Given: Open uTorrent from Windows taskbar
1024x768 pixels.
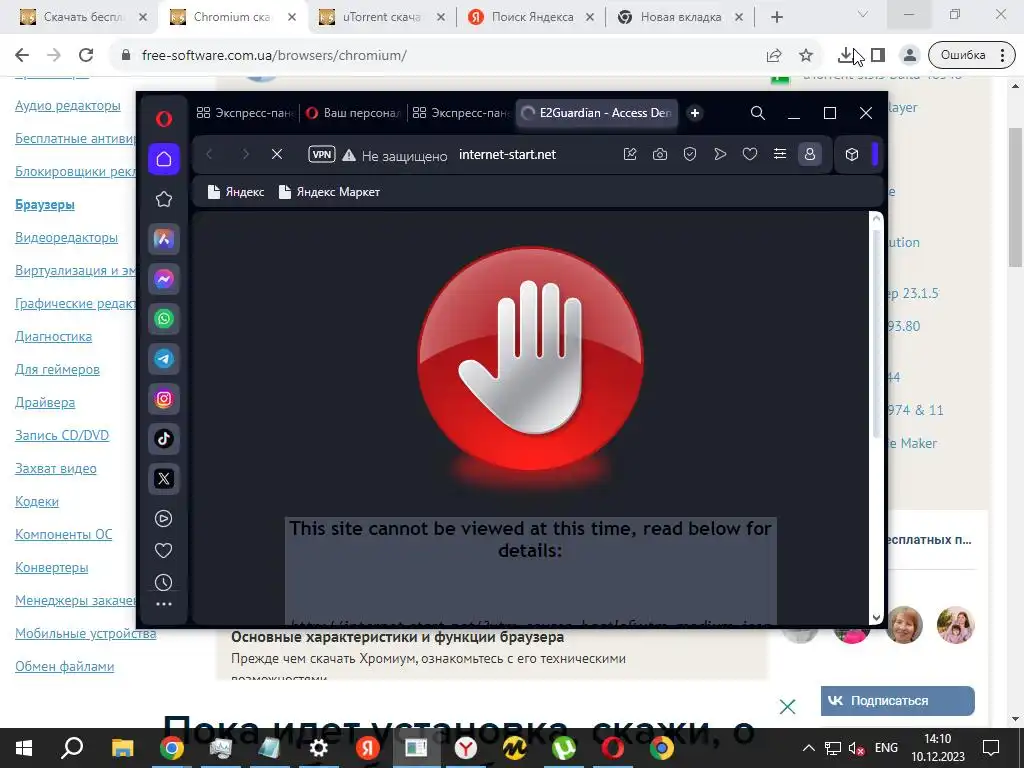Looking at the screenshot, I should tap(564, 748).
